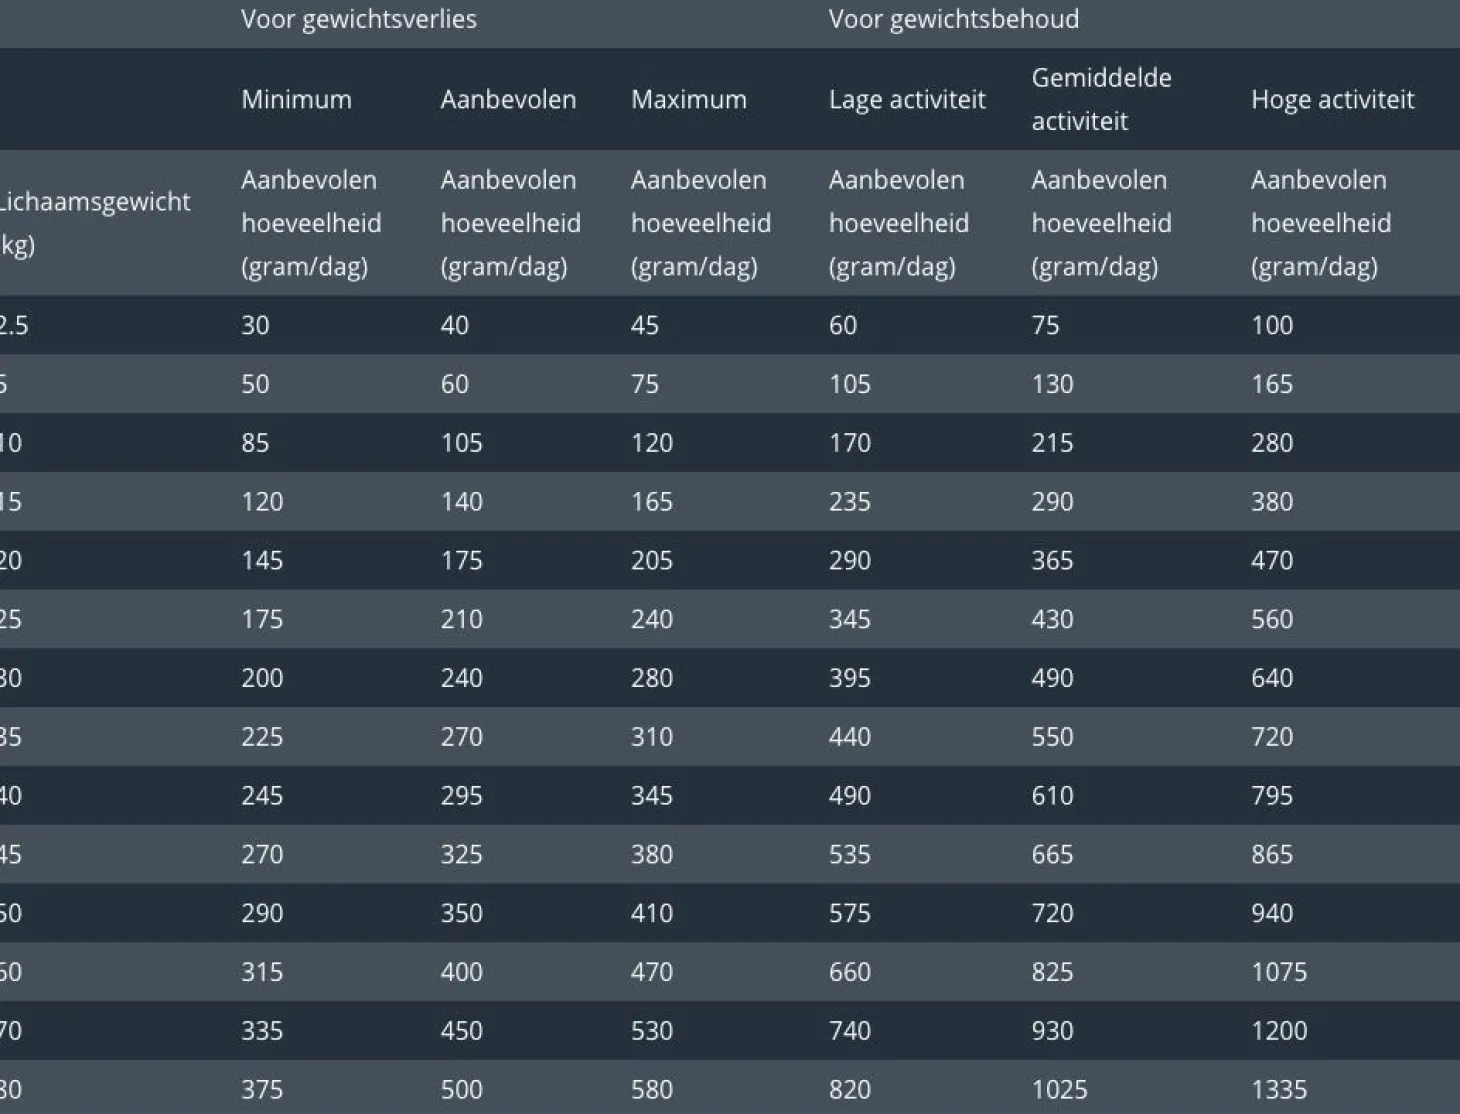Select the 205 cell in Maximum column
The image size is (1460, 1114).
[x=651, y=561]
